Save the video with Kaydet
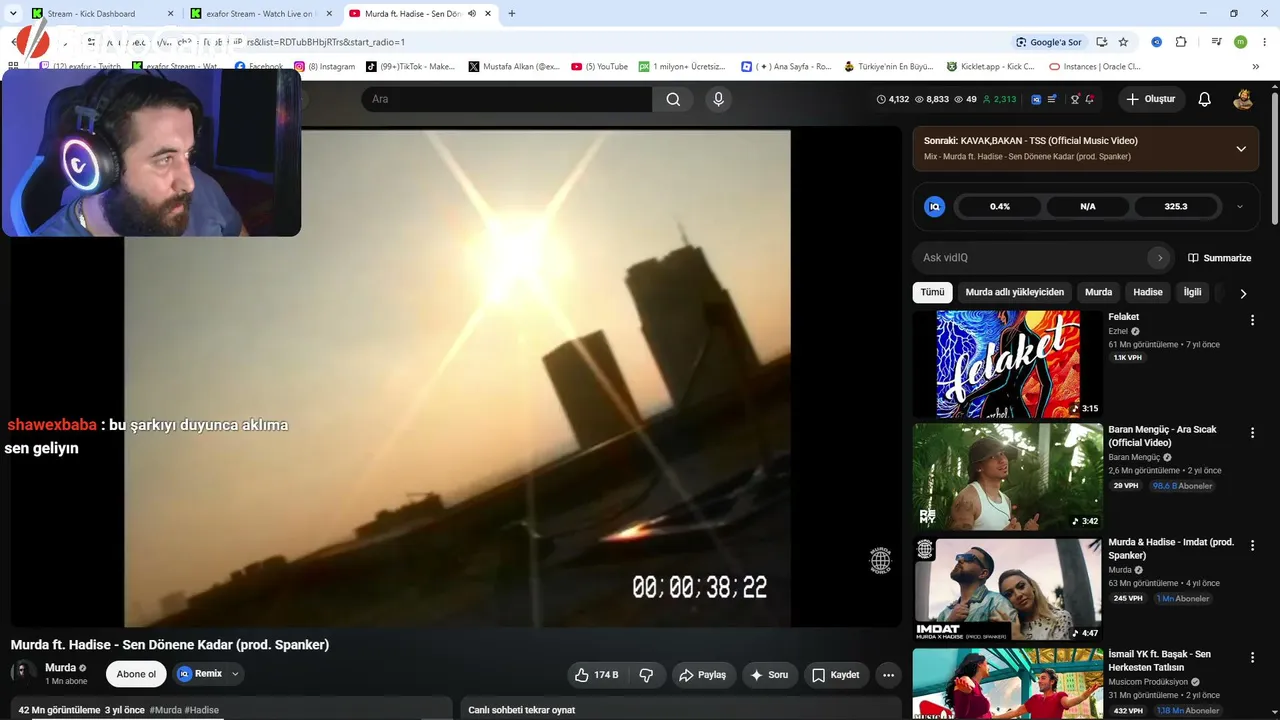Viewport: 1280px width, 720px height. click(x=836, y=675)
